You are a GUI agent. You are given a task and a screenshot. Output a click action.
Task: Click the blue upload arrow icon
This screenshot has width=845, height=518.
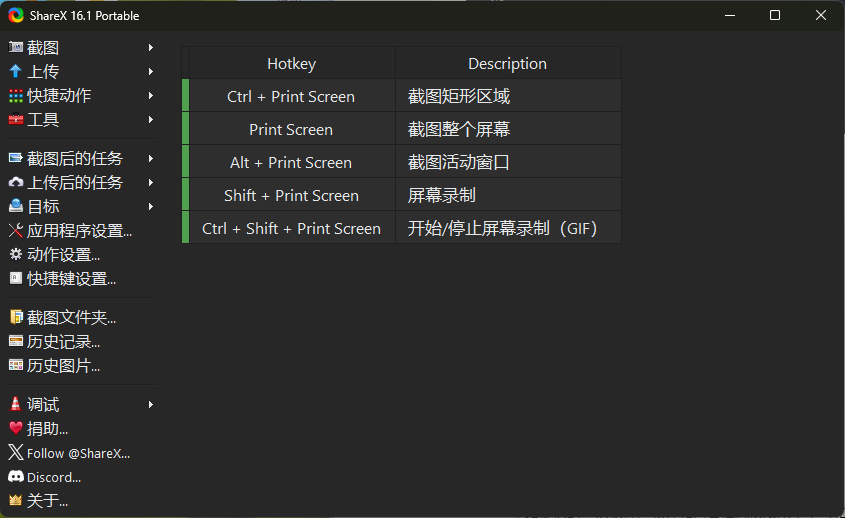pyautogui.click(x=15, y=72)
